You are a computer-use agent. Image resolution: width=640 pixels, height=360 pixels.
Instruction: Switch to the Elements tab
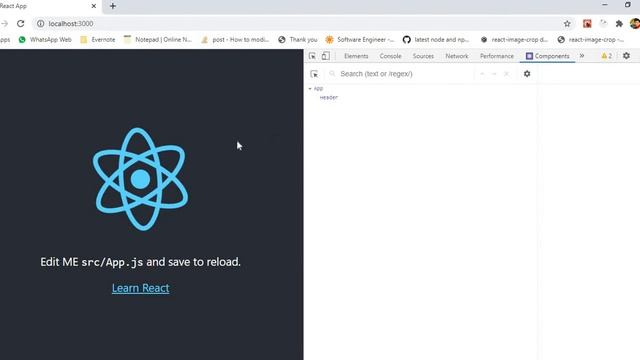click(x=356, y=56)
